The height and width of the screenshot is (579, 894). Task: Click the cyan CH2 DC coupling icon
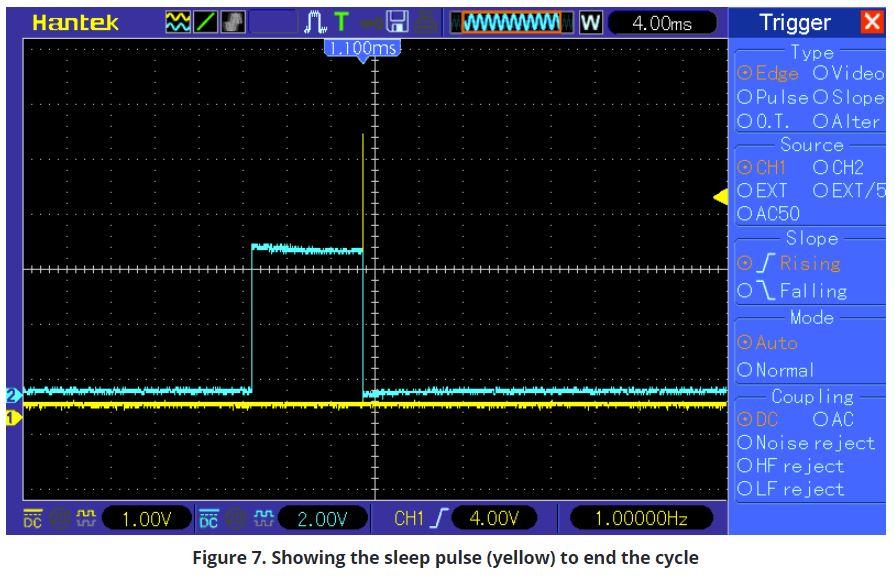pyautogui.click(x=209, y=519)
